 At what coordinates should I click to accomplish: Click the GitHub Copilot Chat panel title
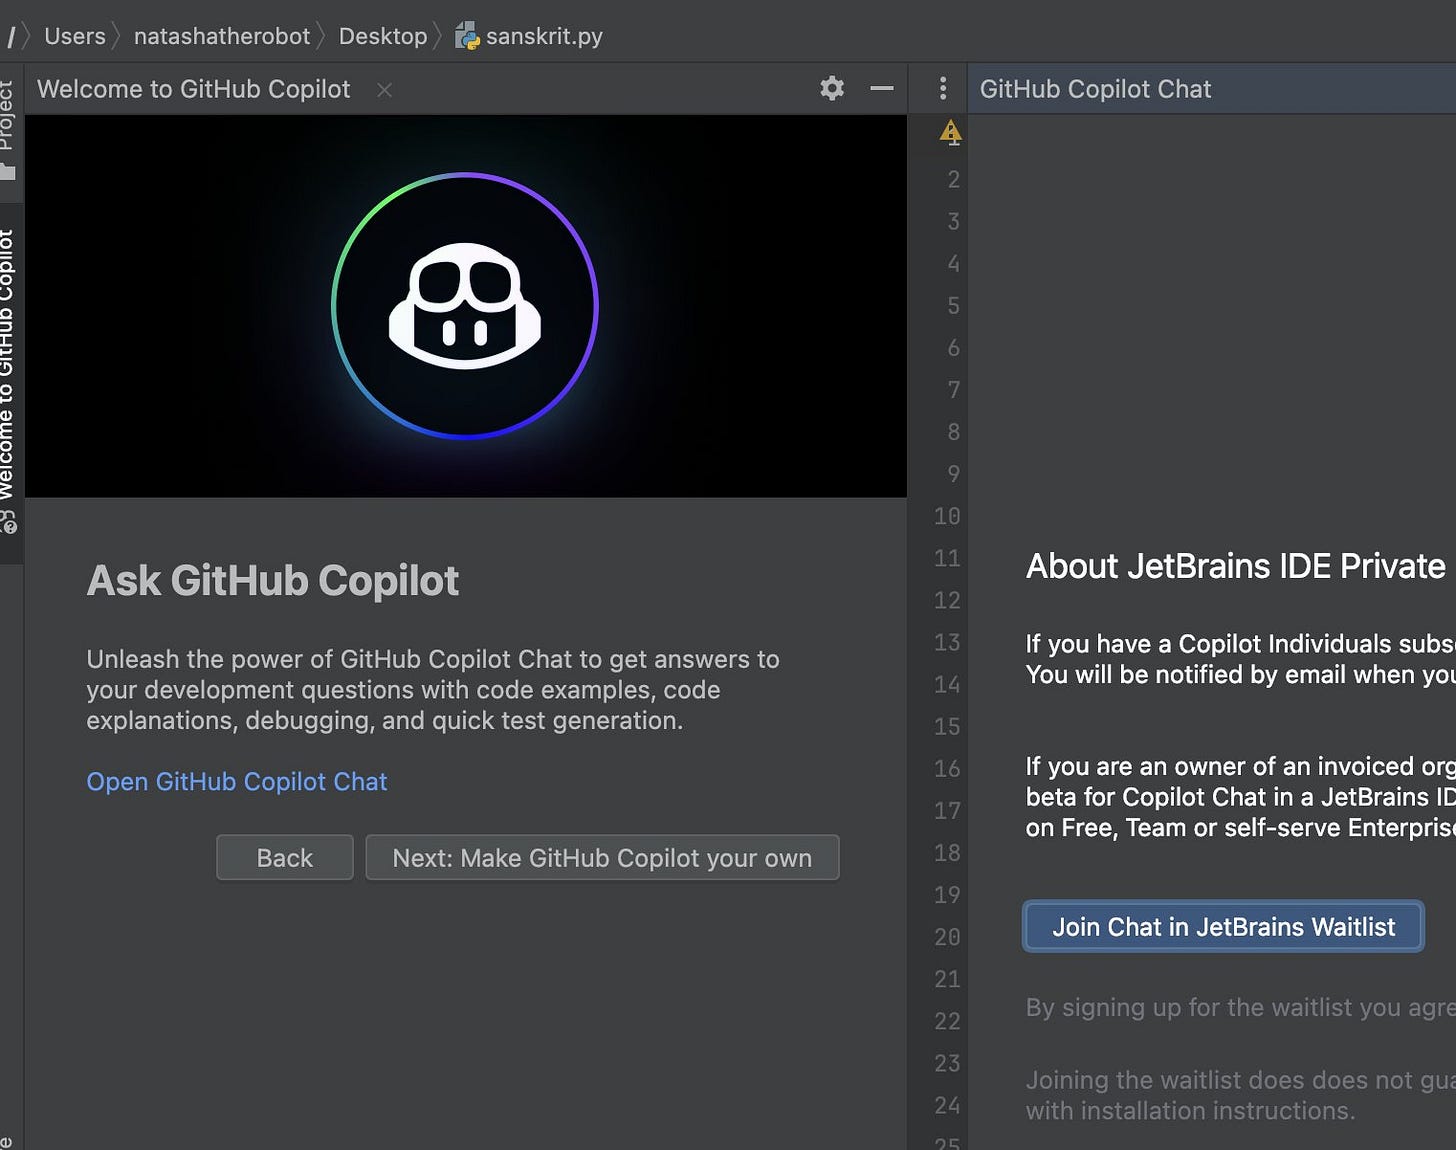tap(1095, 89)
